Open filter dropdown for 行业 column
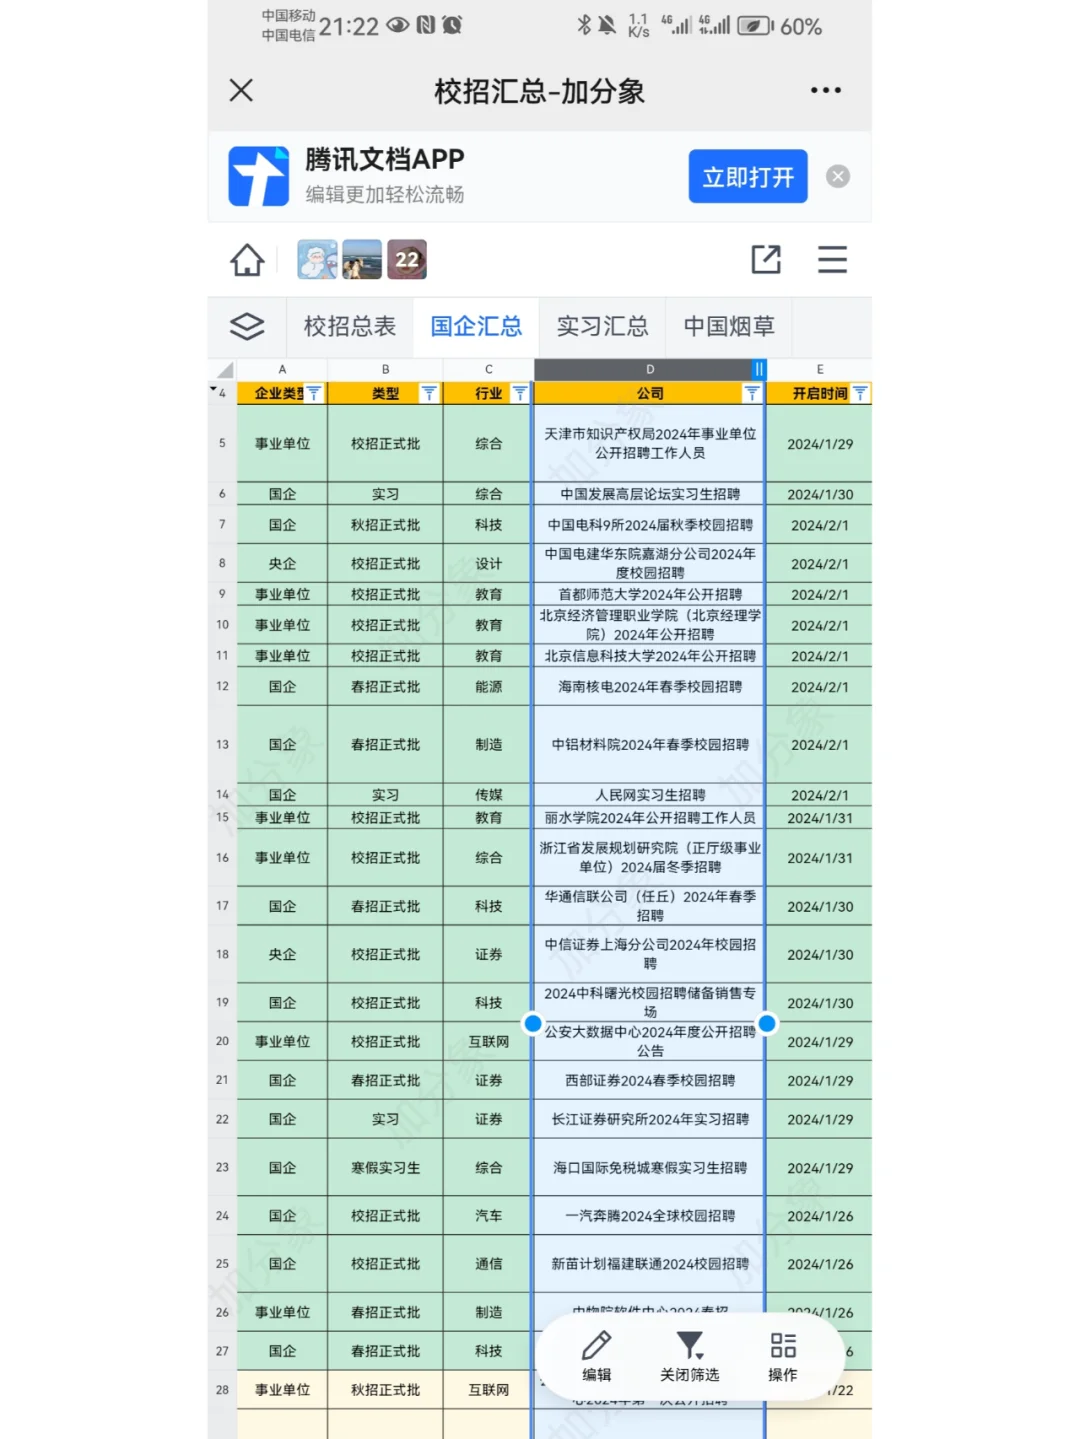Image resolution: width=1080 pixels, height=1439 pixels. tap(520, 393)
